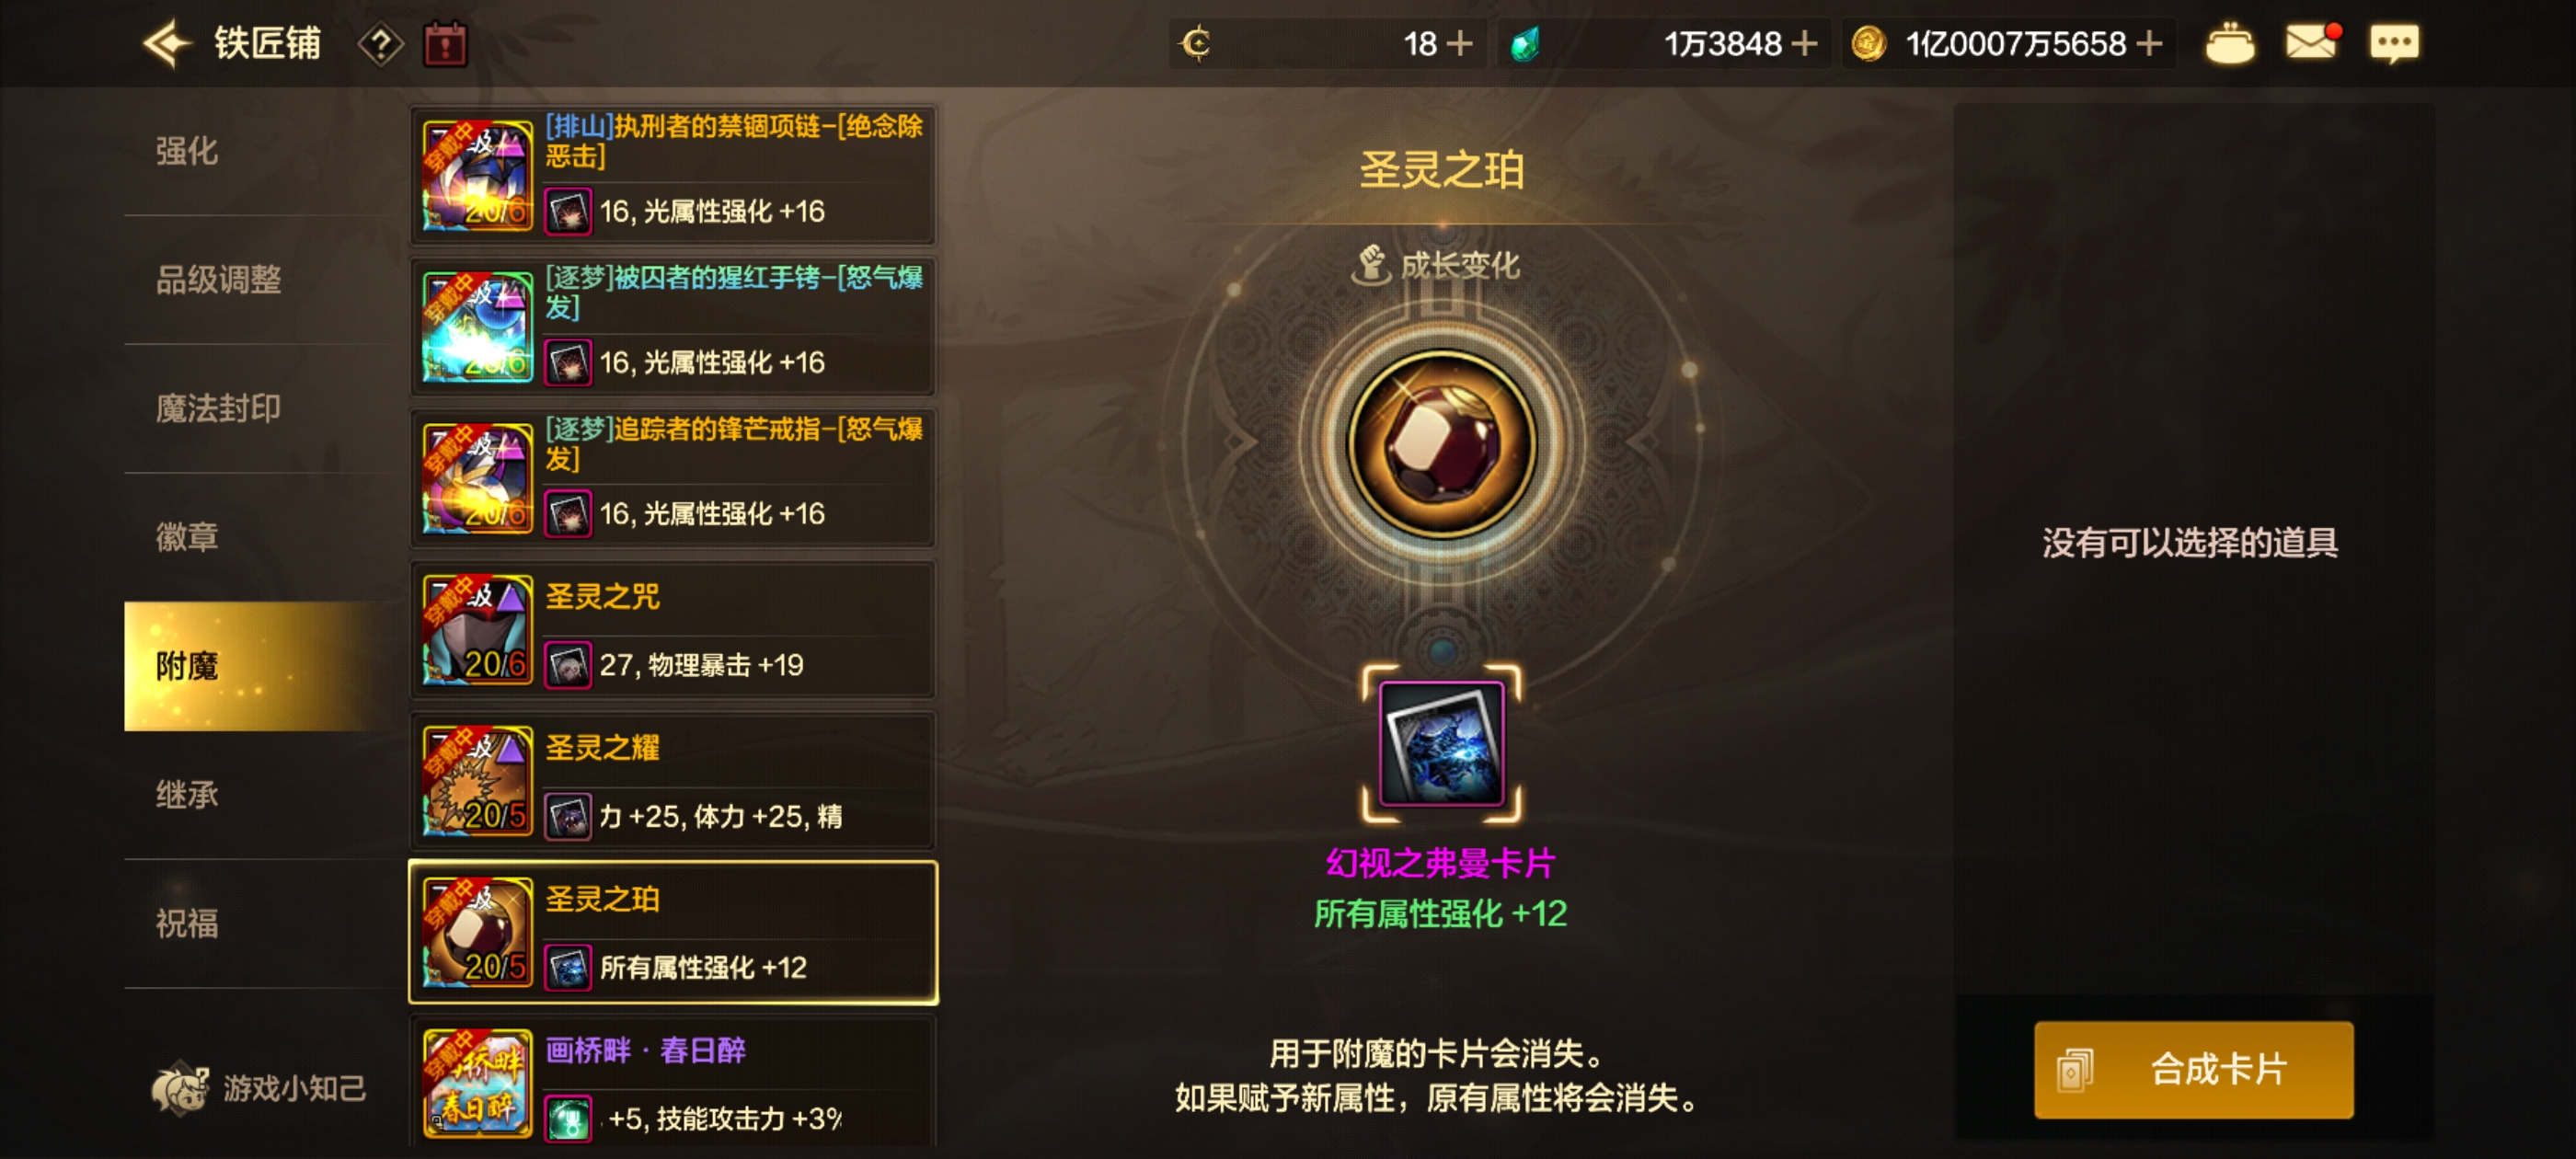Tap the back arrow beside 铁匠铺
The image size is (2576, 1159).
[167, 43]
